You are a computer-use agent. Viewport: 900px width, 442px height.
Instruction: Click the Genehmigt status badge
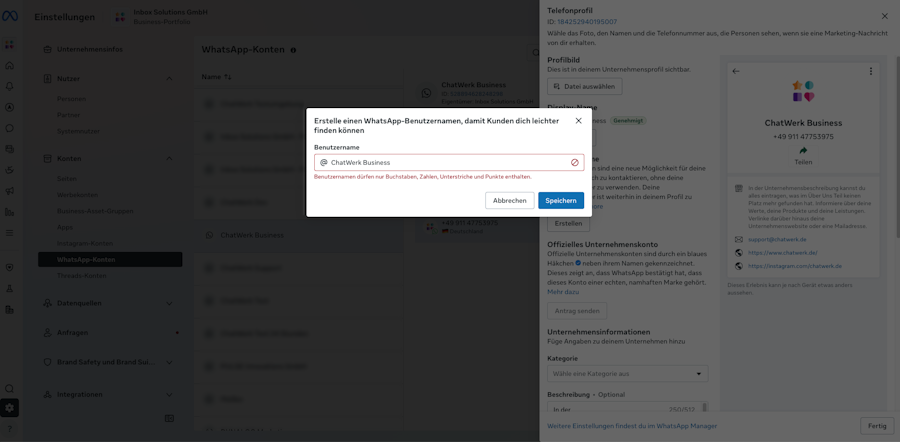629,121
